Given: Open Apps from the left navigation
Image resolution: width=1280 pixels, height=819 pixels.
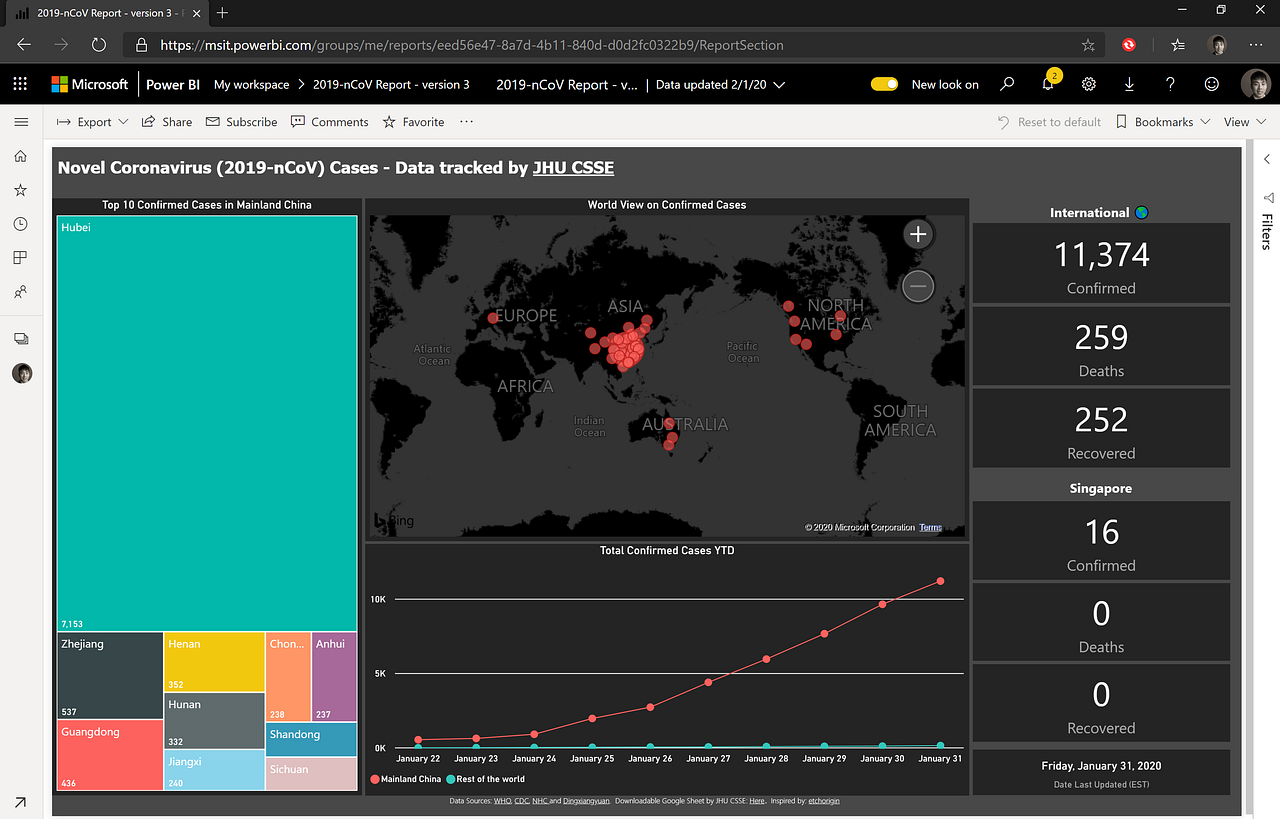Looking at the screenshot, I should pyautogui.click(x=20, y=257).
